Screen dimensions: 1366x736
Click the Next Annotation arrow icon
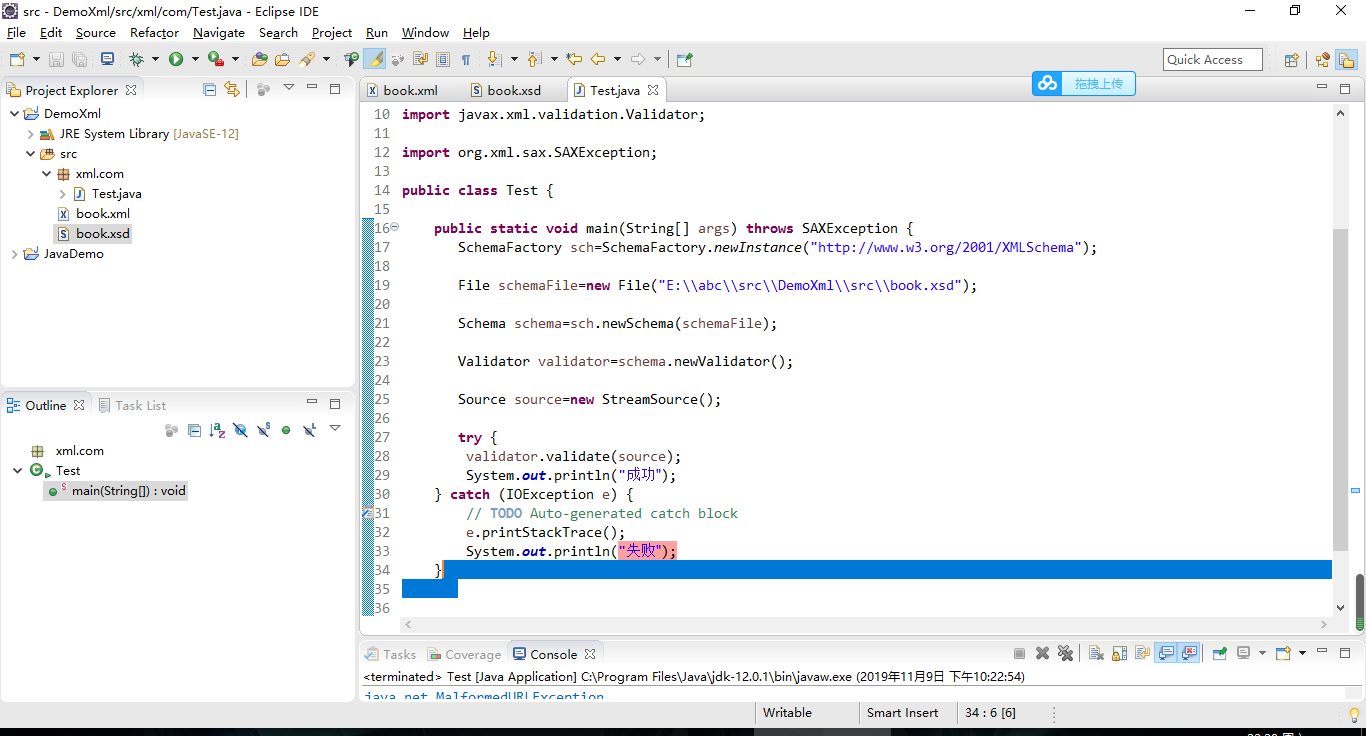point(494,60)
